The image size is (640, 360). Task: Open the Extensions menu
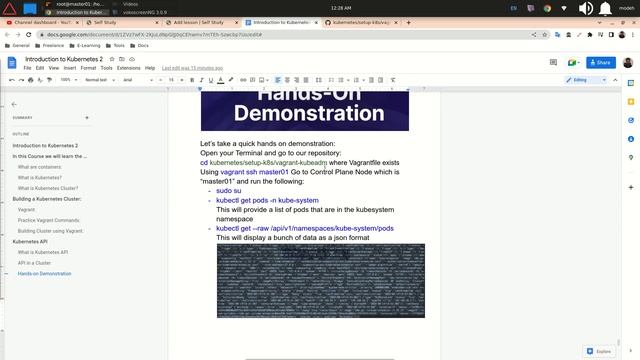pos(129,68)
